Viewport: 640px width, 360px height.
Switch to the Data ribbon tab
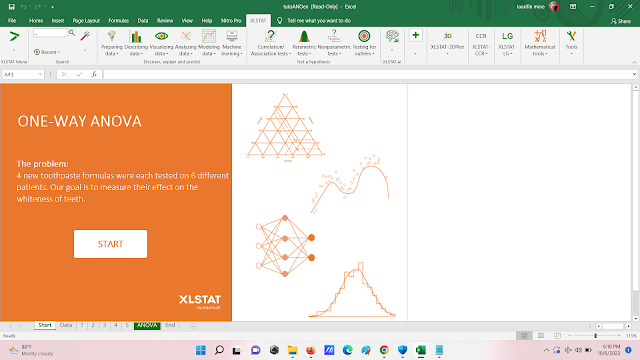(x=143, y=20)
